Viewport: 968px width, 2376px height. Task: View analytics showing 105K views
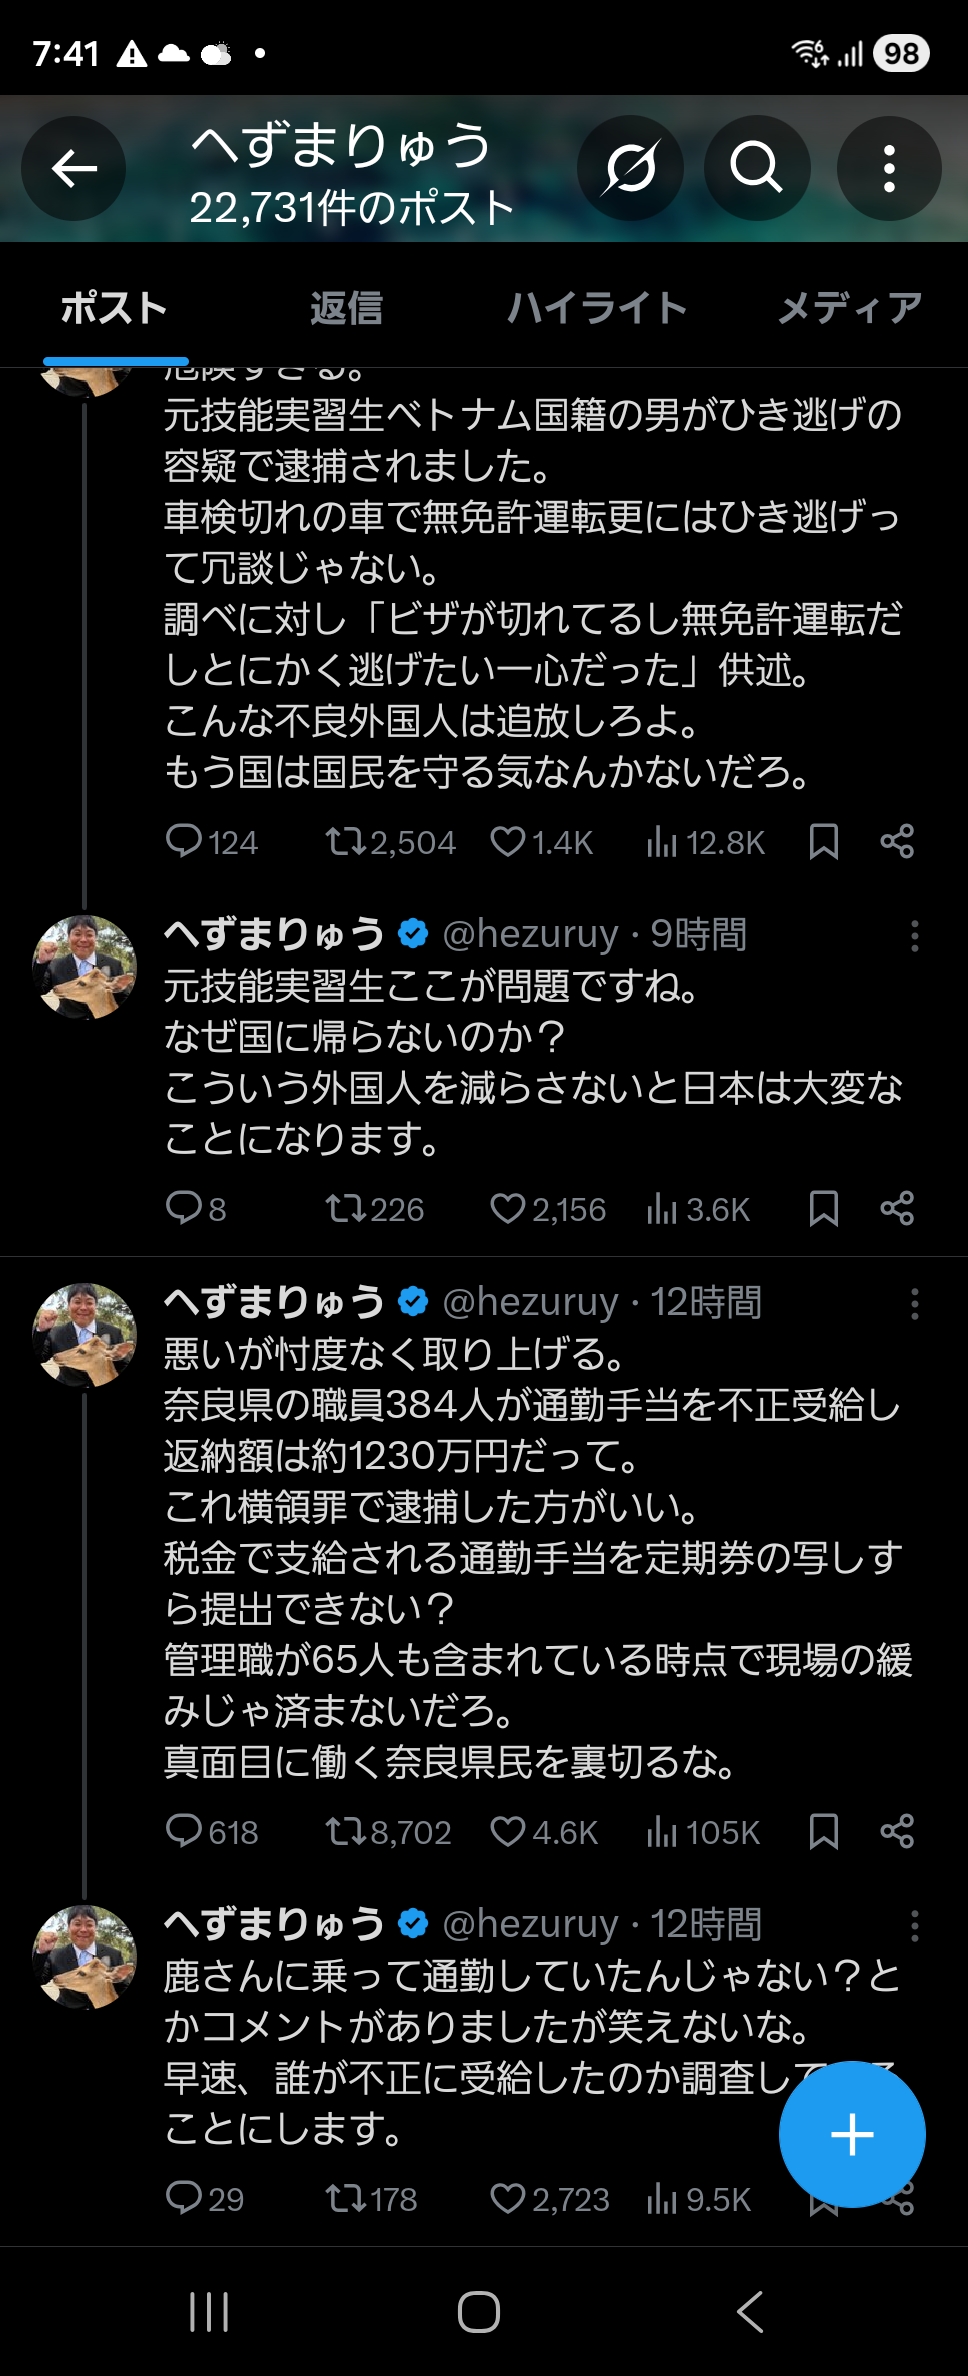662,1832
